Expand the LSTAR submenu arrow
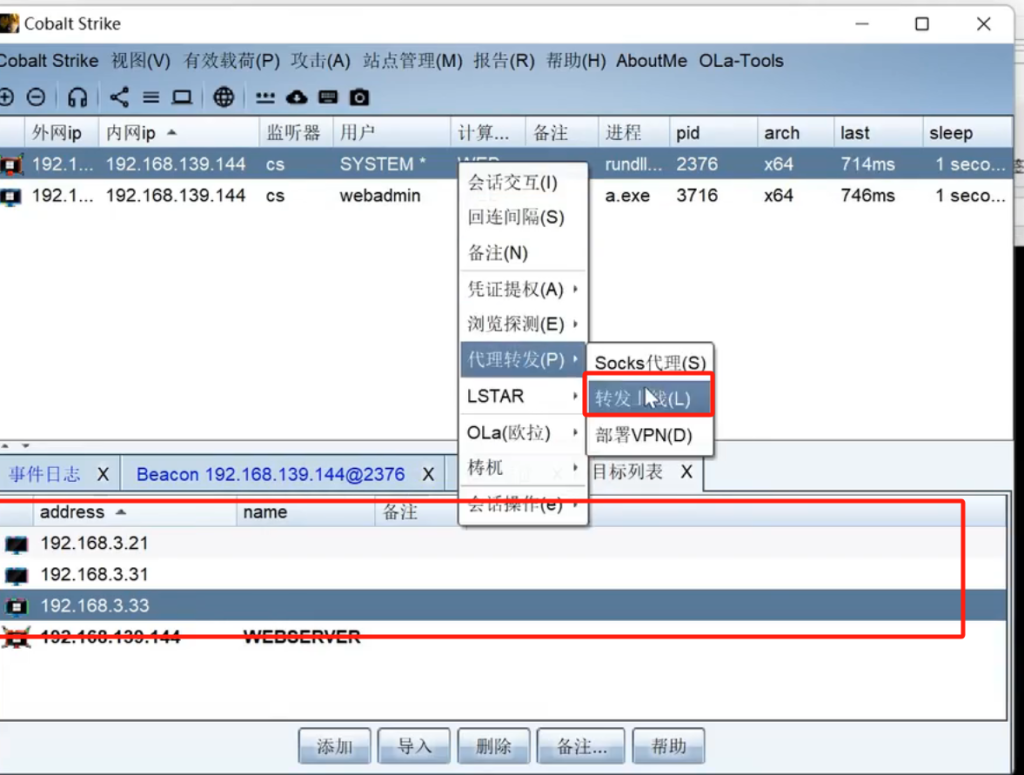The image size is (1024, 775). click(x=575, y=396)
